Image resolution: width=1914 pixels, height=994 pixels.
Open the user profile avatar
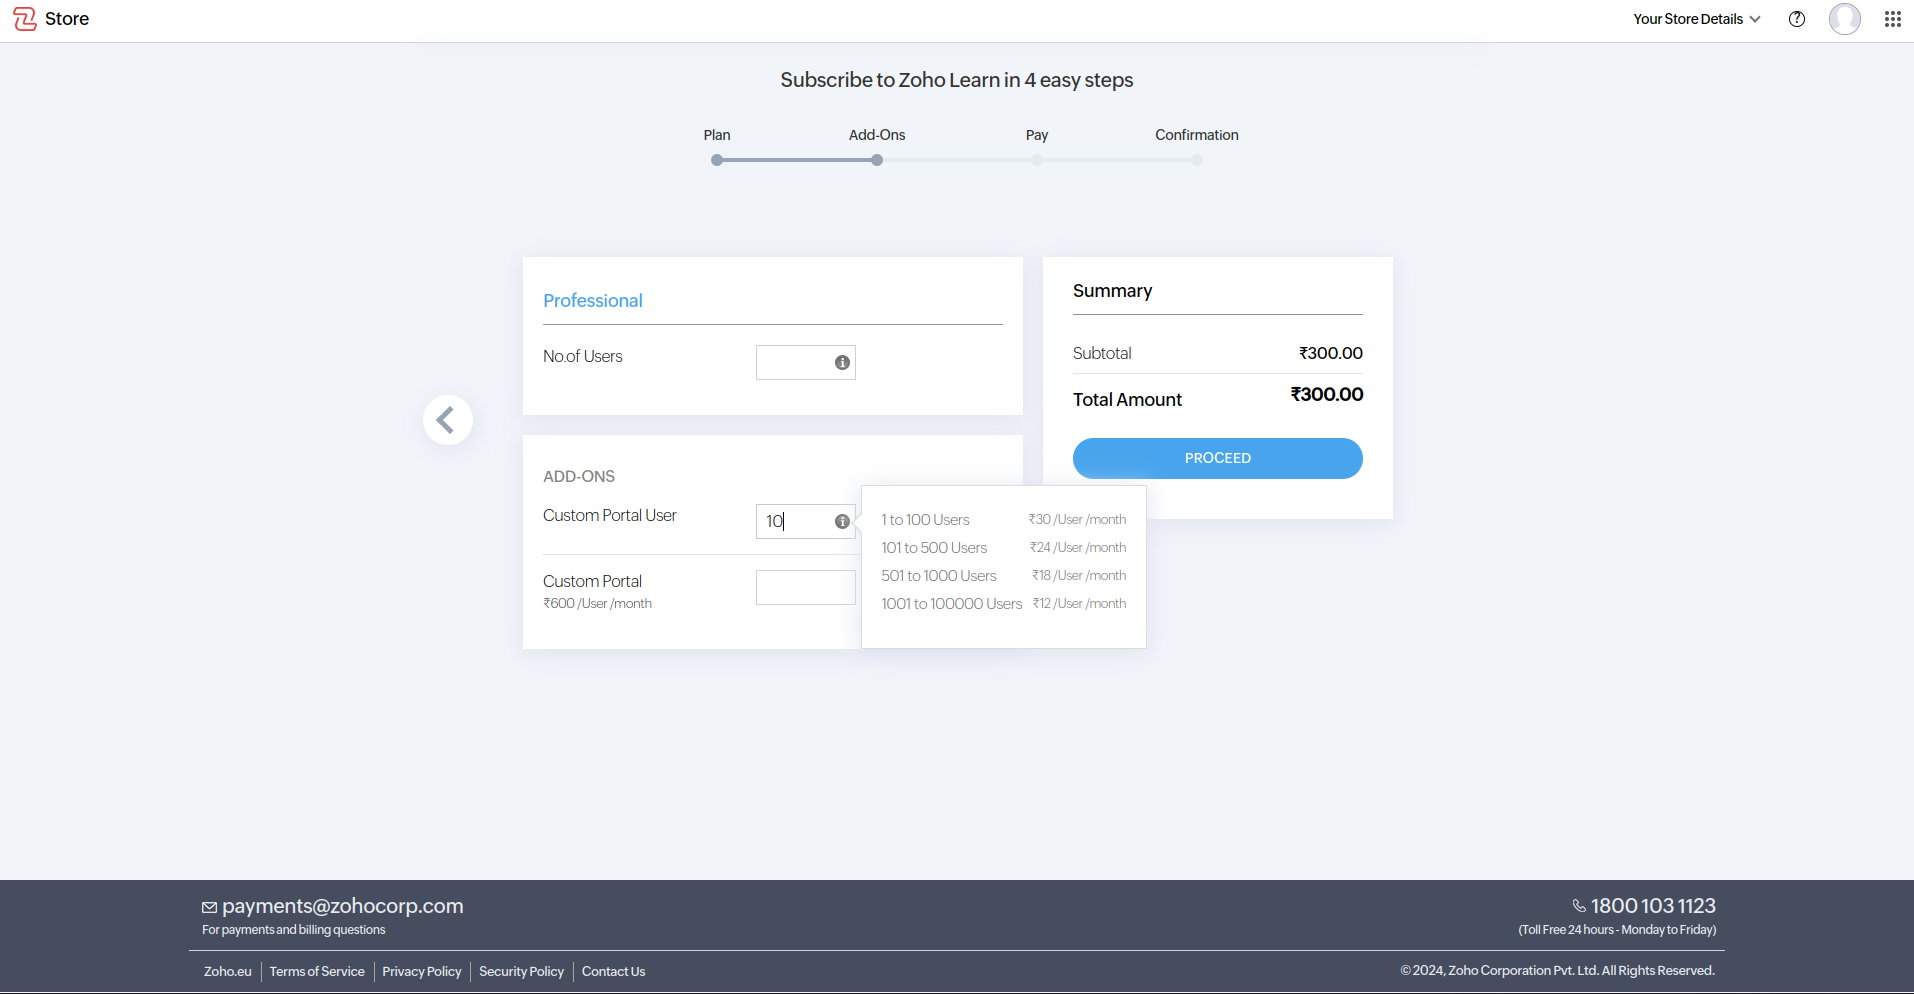1845,19
